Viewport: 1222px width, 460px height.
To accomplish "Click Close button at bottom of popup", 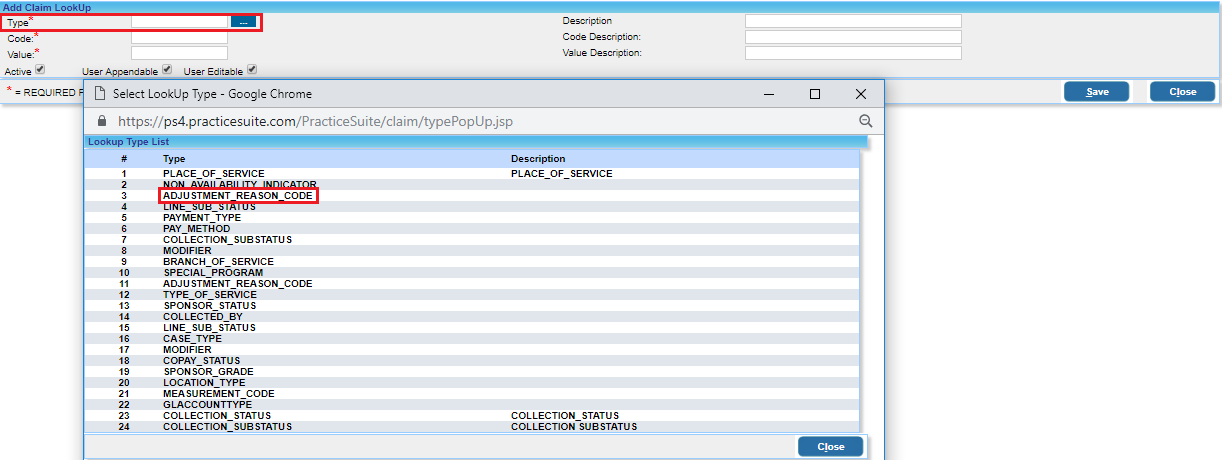I will (830, 446).
